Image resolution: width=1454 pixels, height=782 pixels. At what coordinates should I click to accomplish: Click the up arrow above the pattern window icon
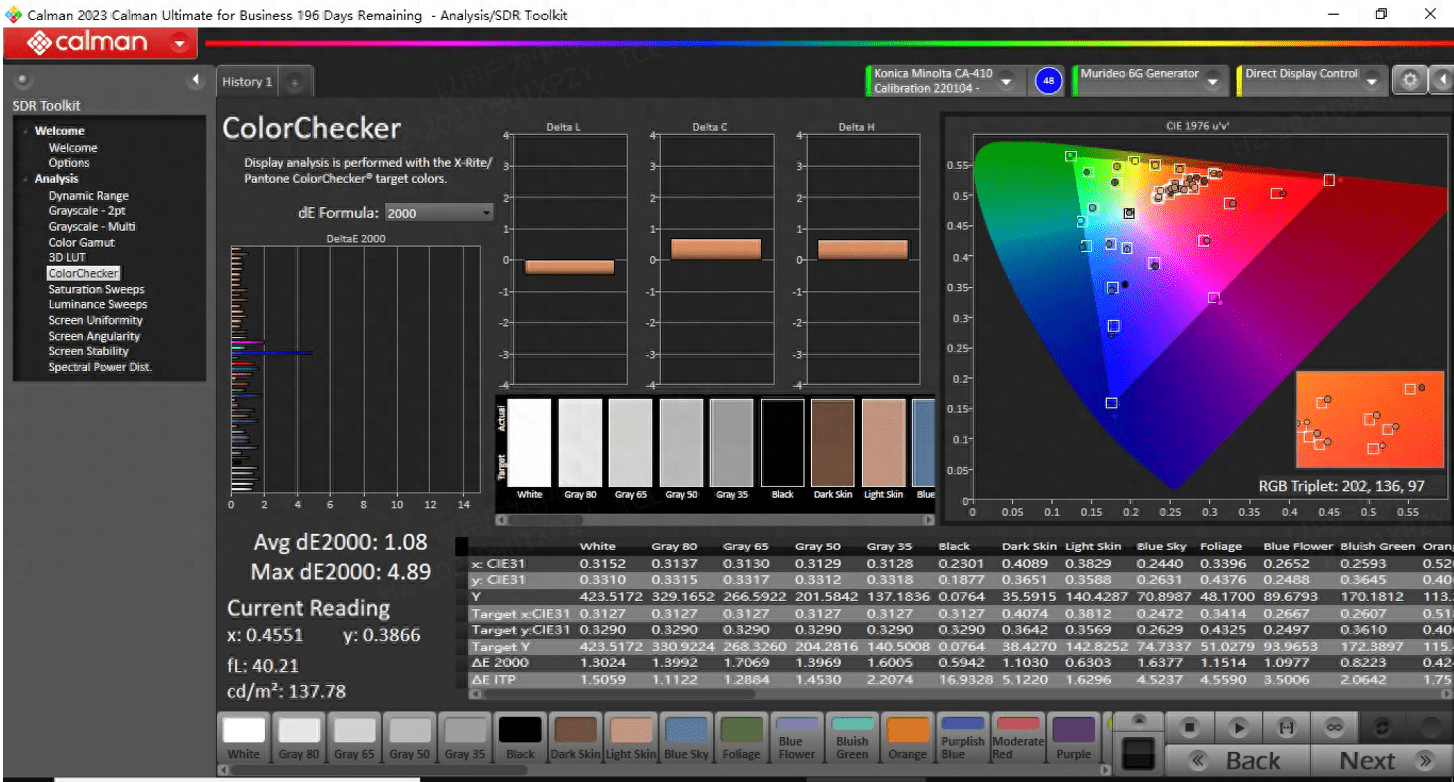click(1139, 721)
